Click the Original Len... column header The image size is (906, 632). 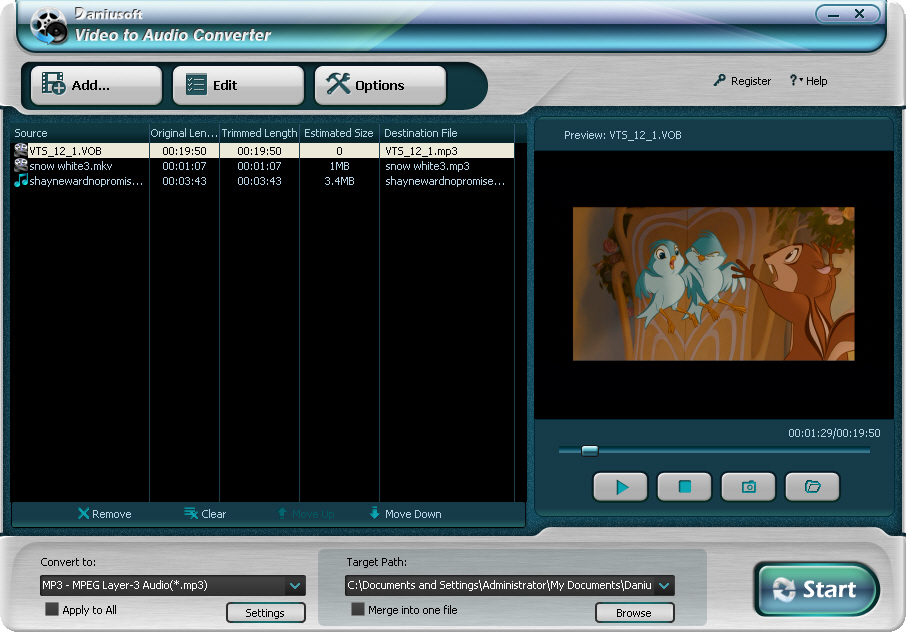[184, 133]
